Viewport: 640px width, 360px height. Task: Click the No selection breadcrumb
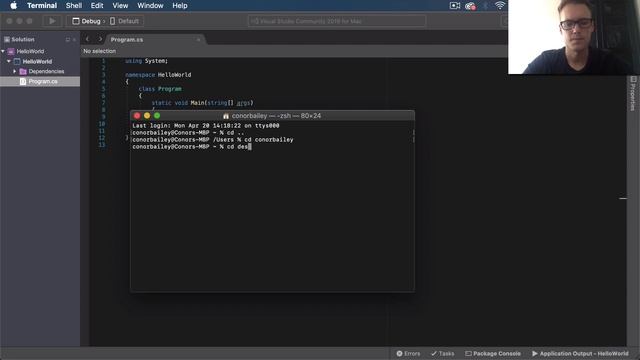pos(100,51)
